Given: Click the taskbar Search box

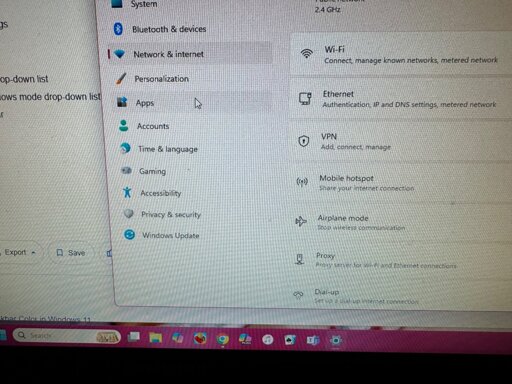Looking at the screenshot, I should (x=67, y=335).
